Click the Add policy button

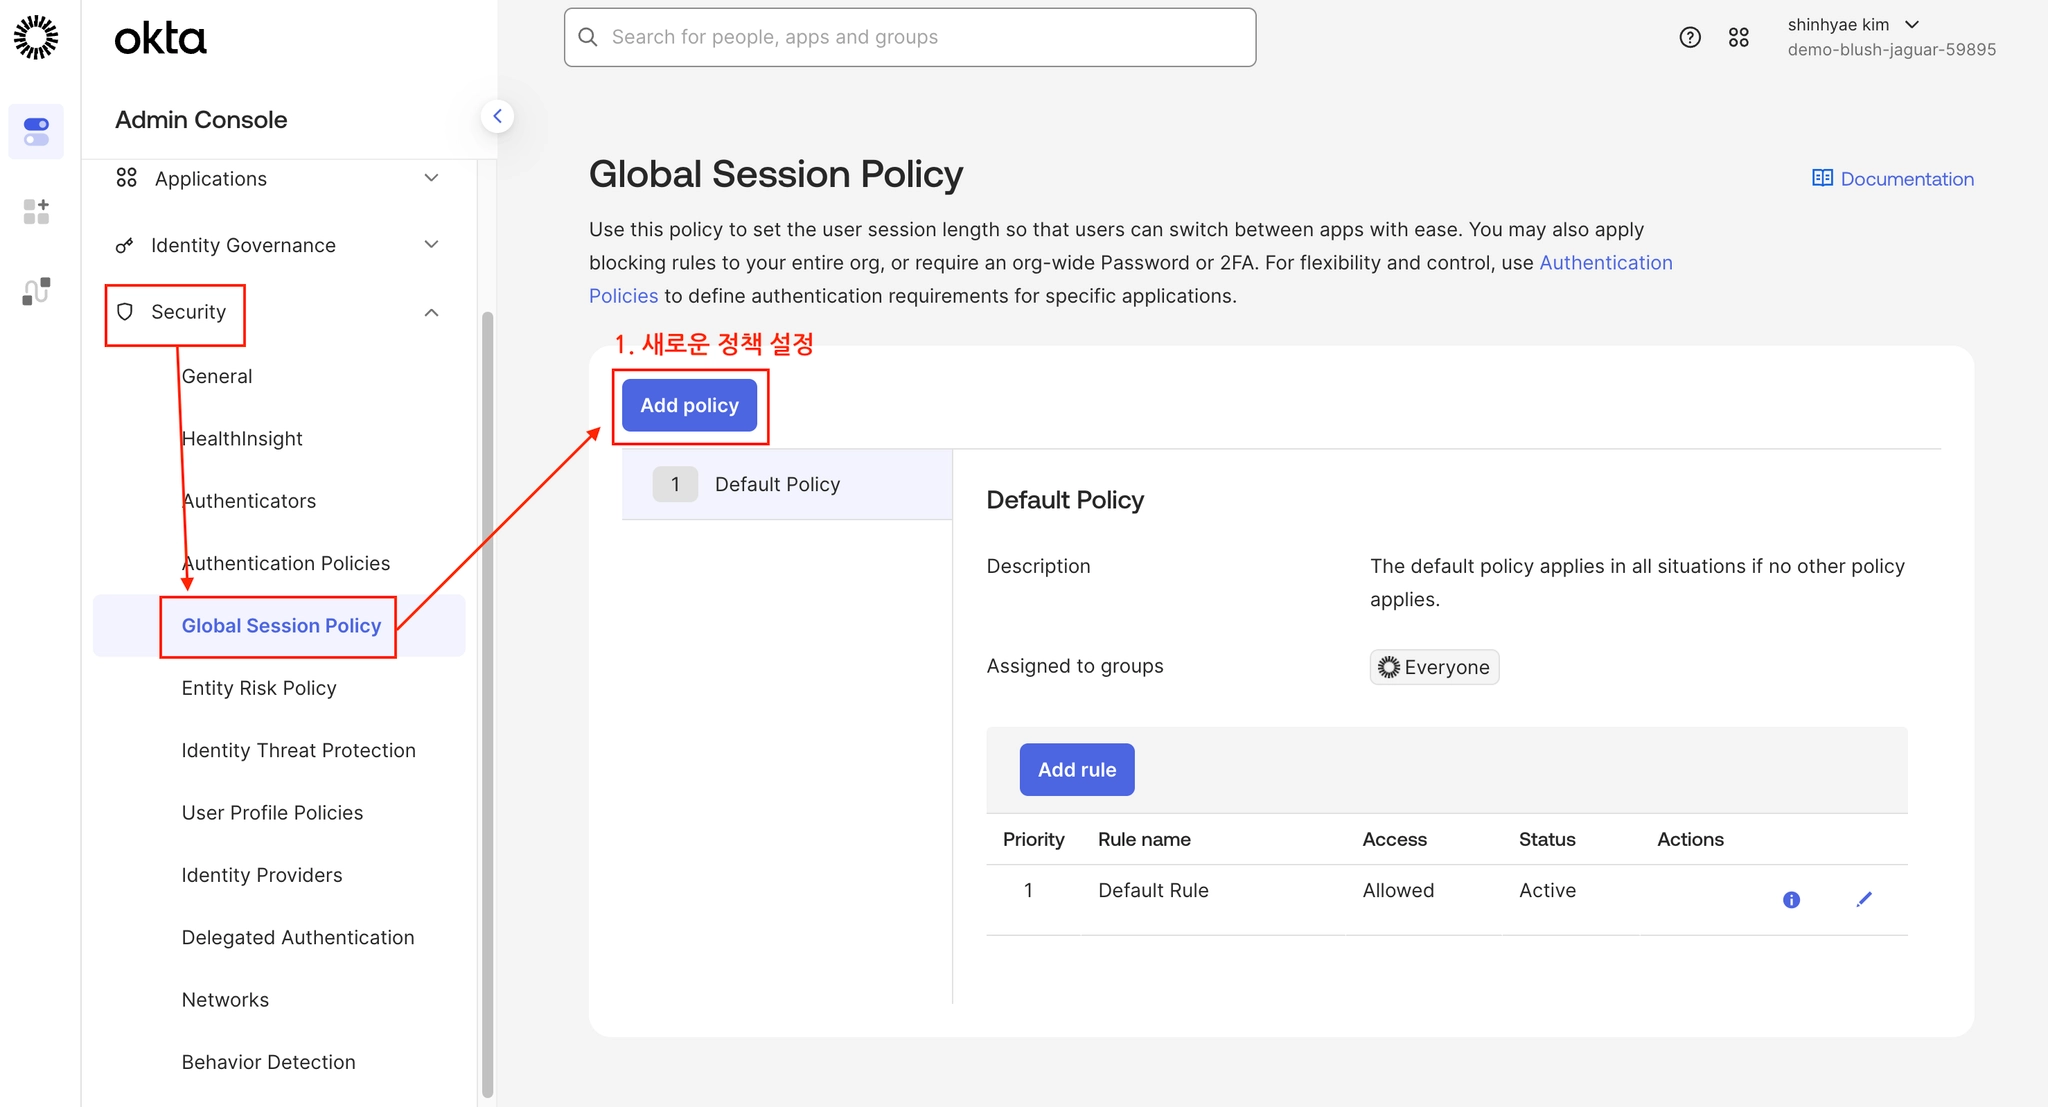689,405
